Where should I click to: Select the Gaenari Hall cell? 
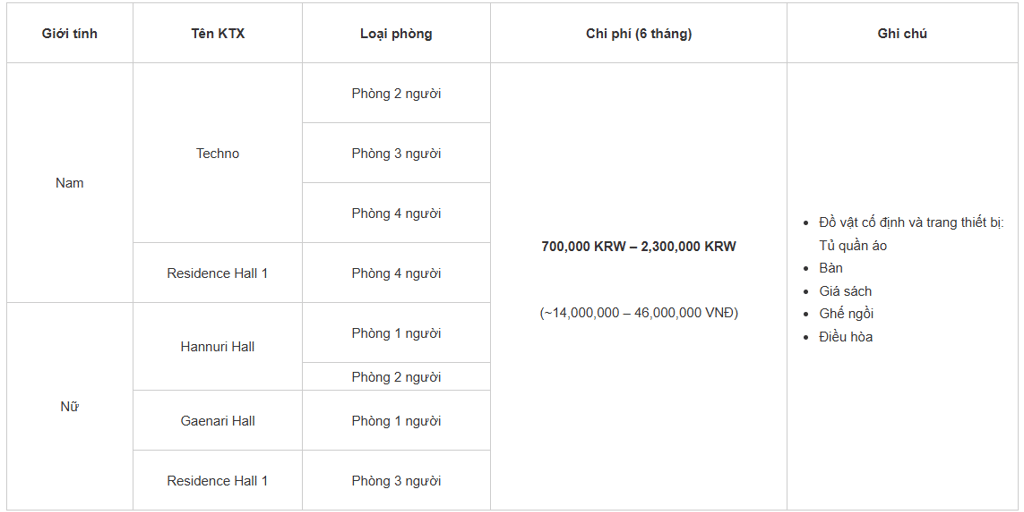pos(217,421)
